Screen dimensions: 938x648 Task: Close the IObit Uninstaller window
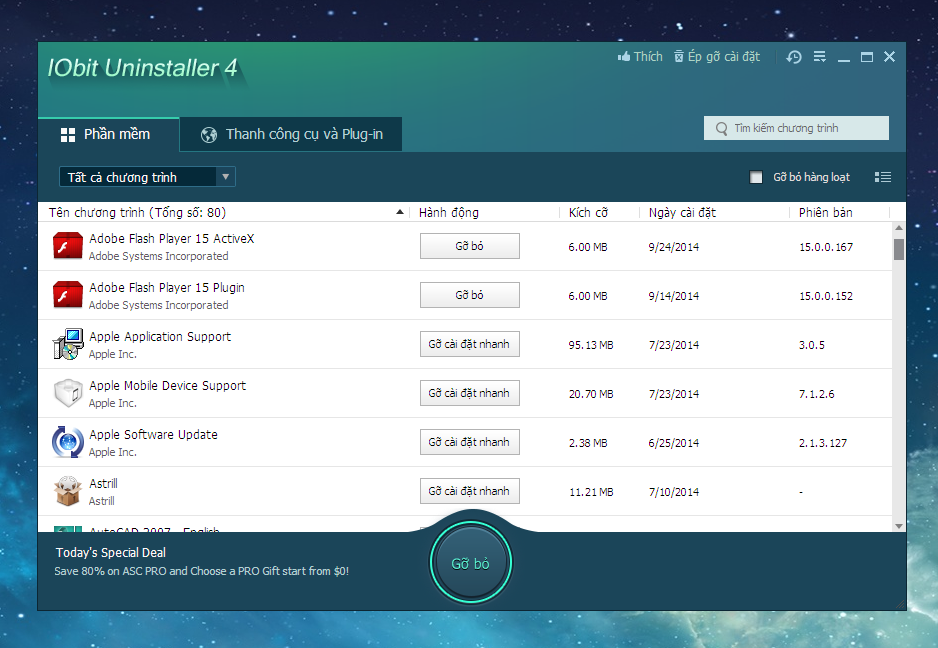click(x=890, y=56)
